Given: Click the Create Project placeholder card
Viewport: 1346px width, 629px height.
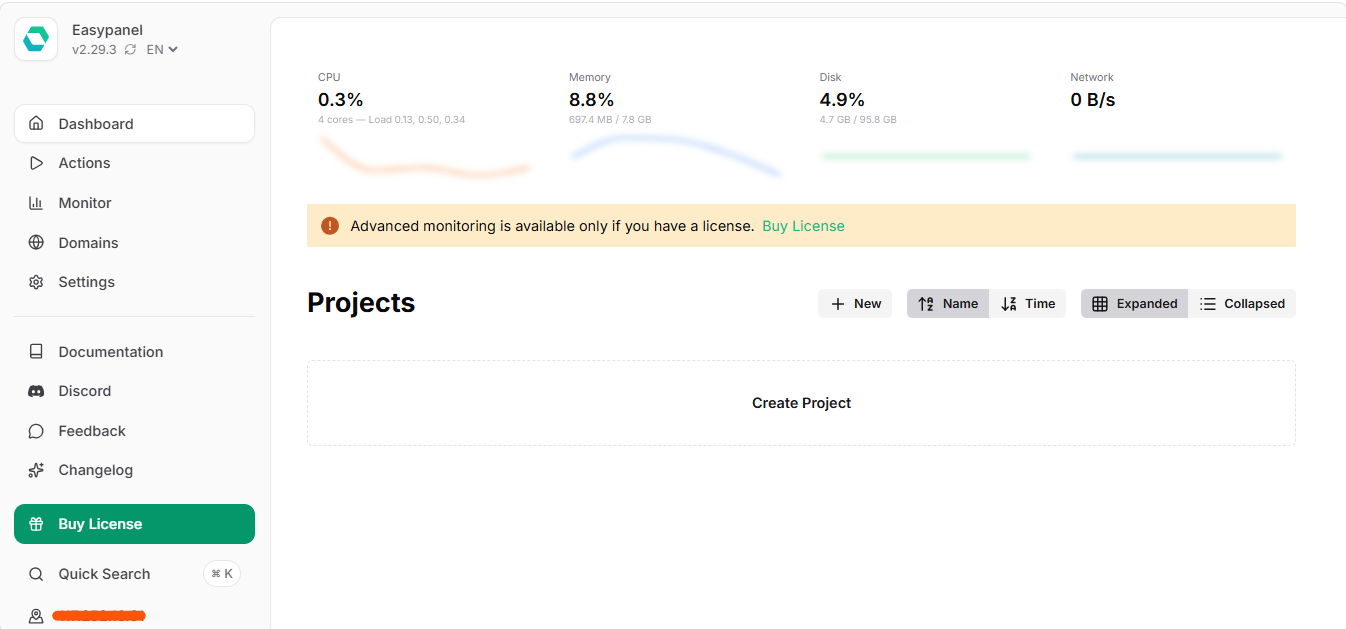Looking at the screenshot, I should click(x=801, y=403).
